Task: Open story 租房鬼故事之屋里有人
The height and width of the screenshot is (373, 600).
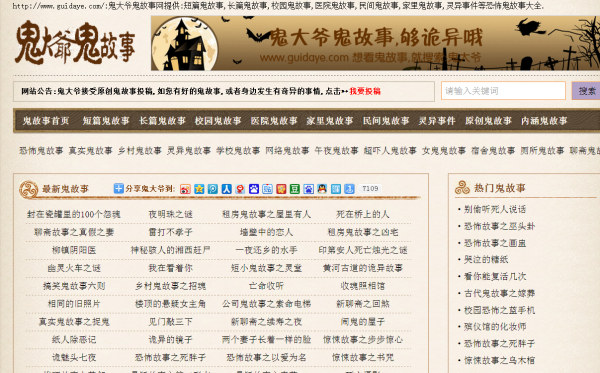Action: point(266,214)
